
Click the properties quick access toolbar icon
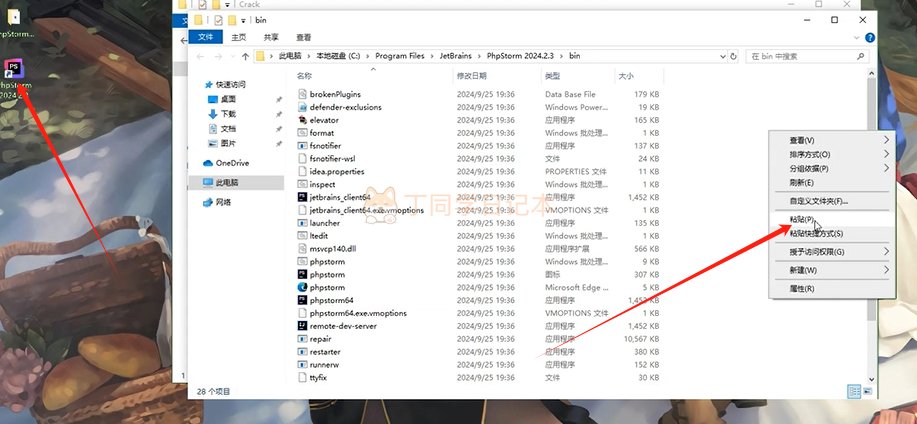click(x=218, y=20)
